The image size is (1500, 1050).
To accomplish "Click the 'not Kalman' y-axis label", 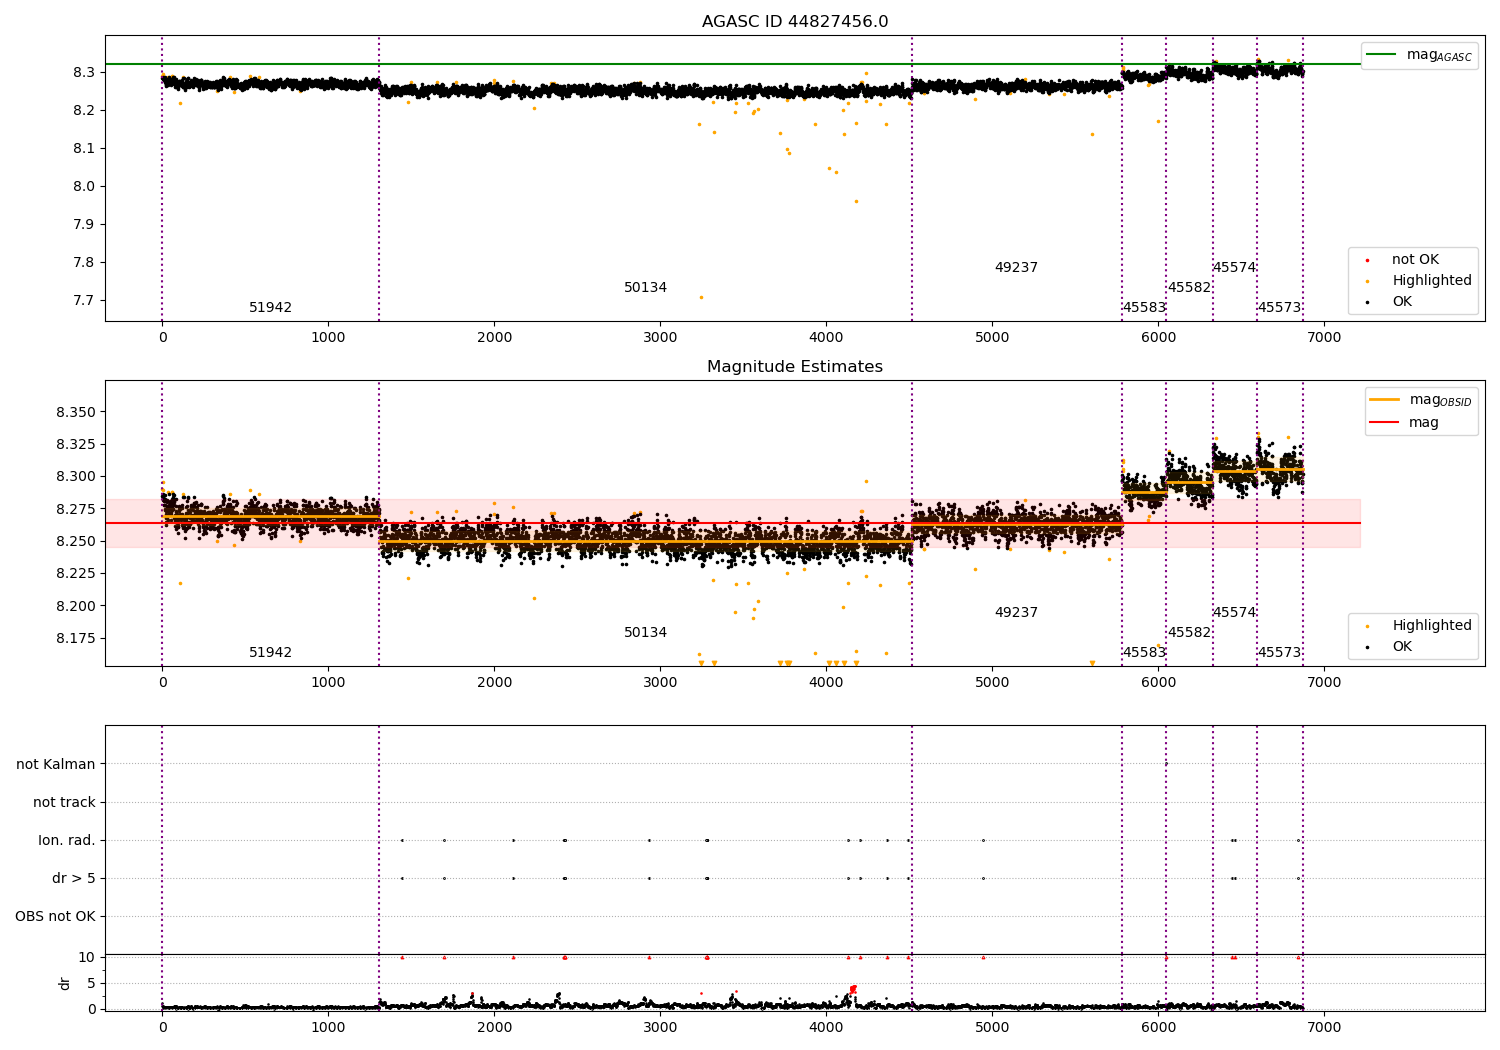I will point(56,765).
